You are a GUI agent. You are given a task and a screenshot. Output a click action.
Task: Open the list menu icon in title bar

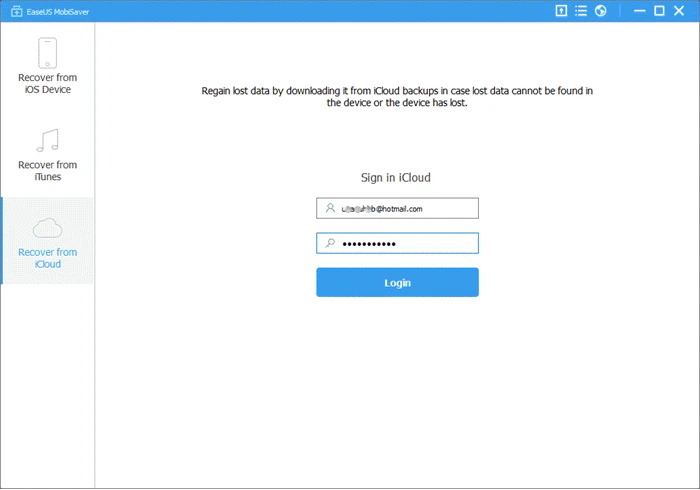tap(581, 11)
